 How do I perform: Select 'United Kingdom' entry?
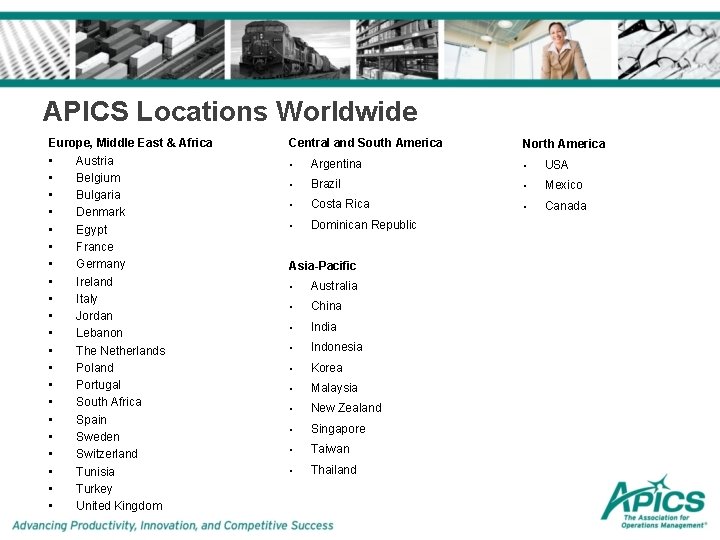pyautogui.click(x=119, y=506)
